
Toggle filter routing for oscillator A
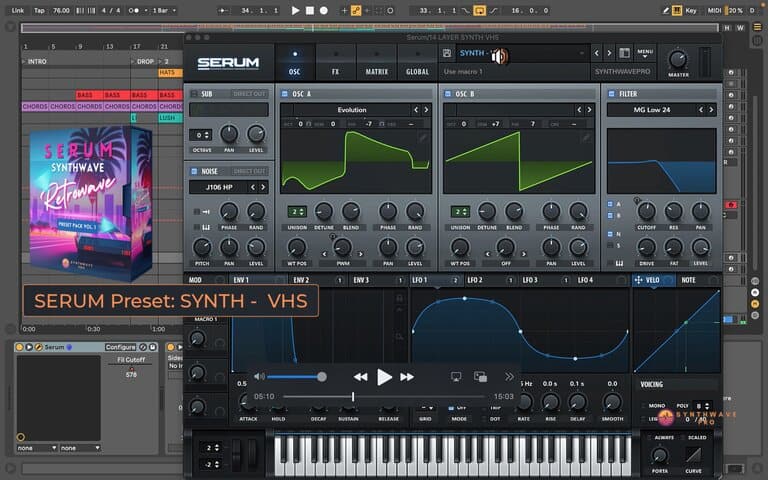click(610, 204)
